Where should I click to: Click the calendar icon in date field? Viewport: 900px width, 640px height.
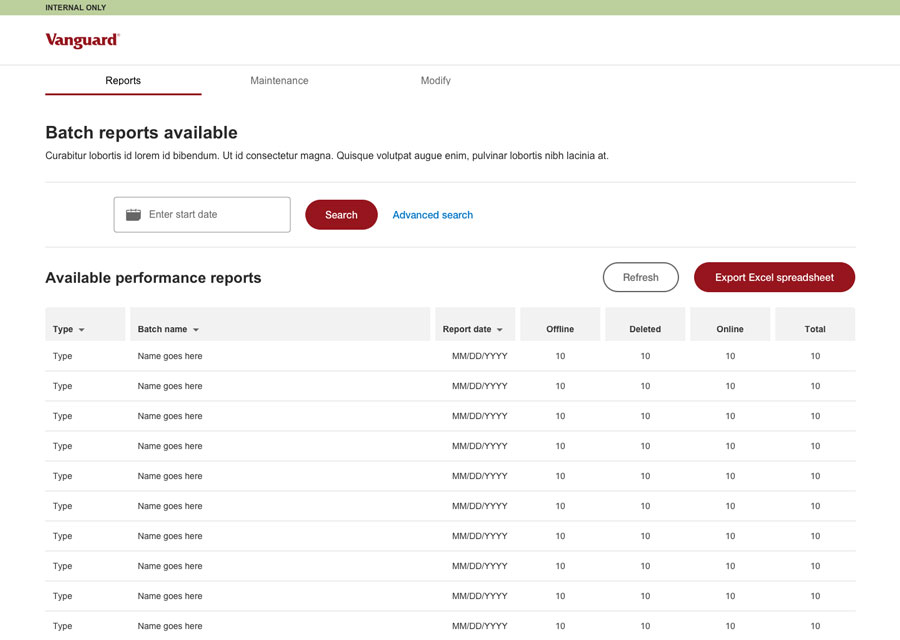133,215
